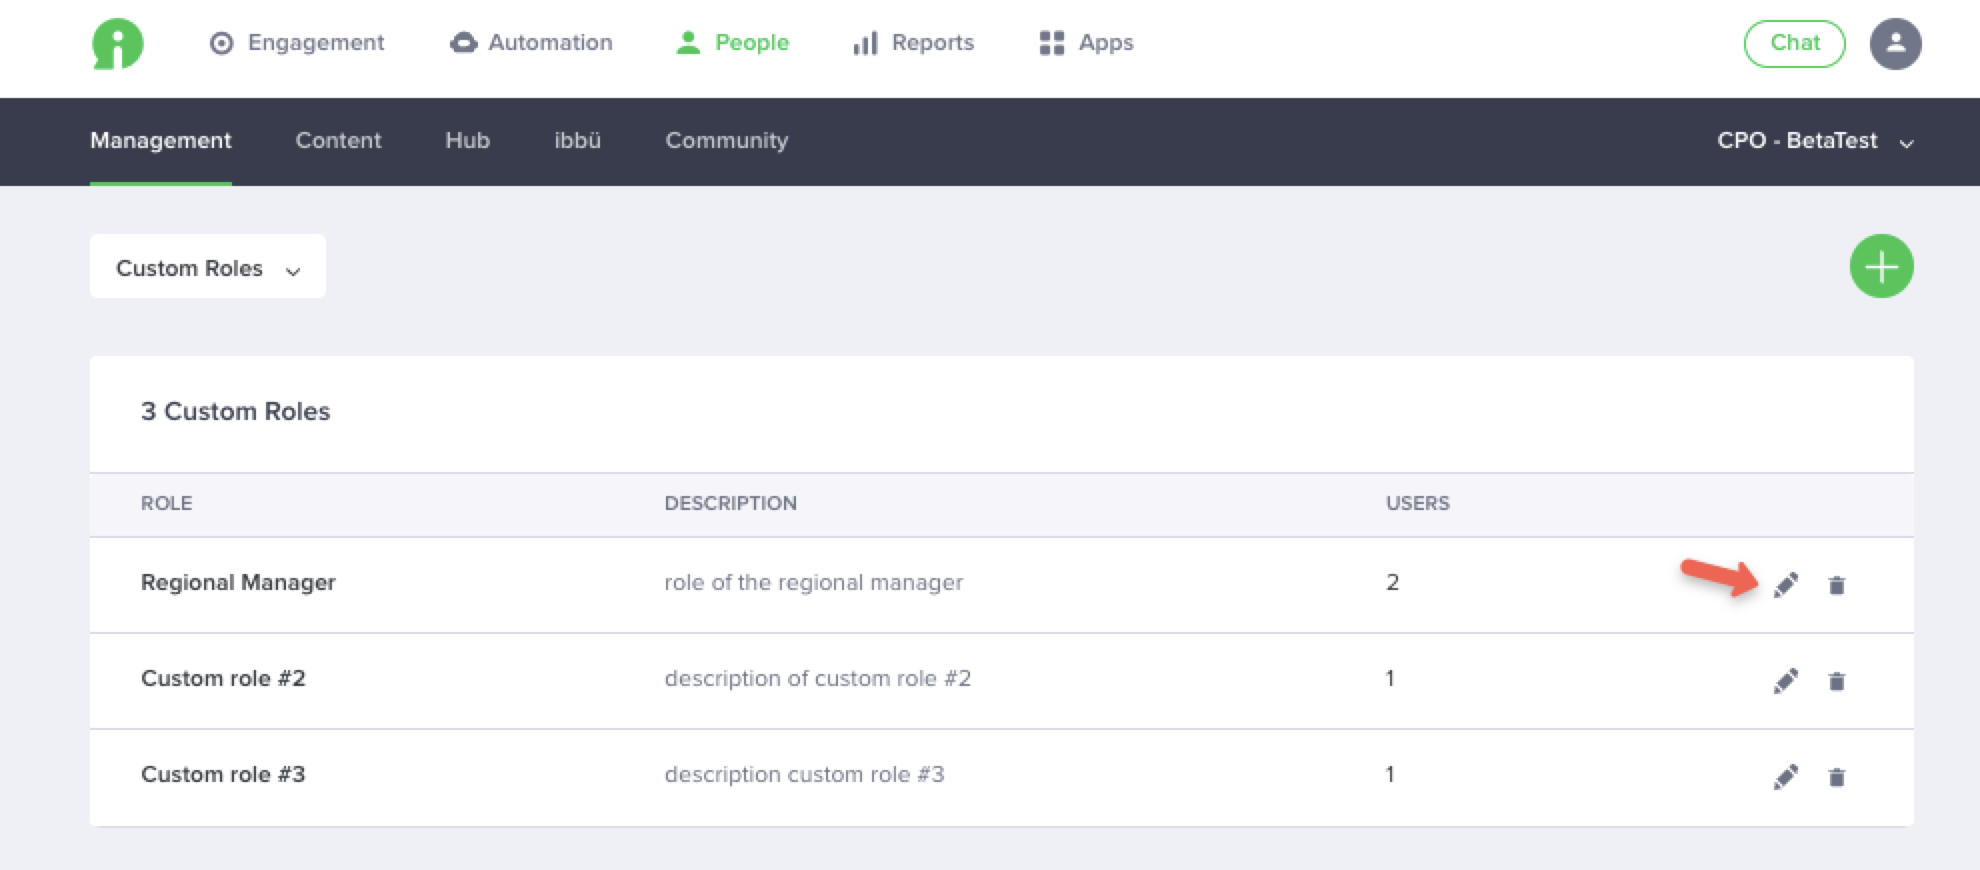Delete Custom role #3

pyautogui.click(x=1837, y=777)
